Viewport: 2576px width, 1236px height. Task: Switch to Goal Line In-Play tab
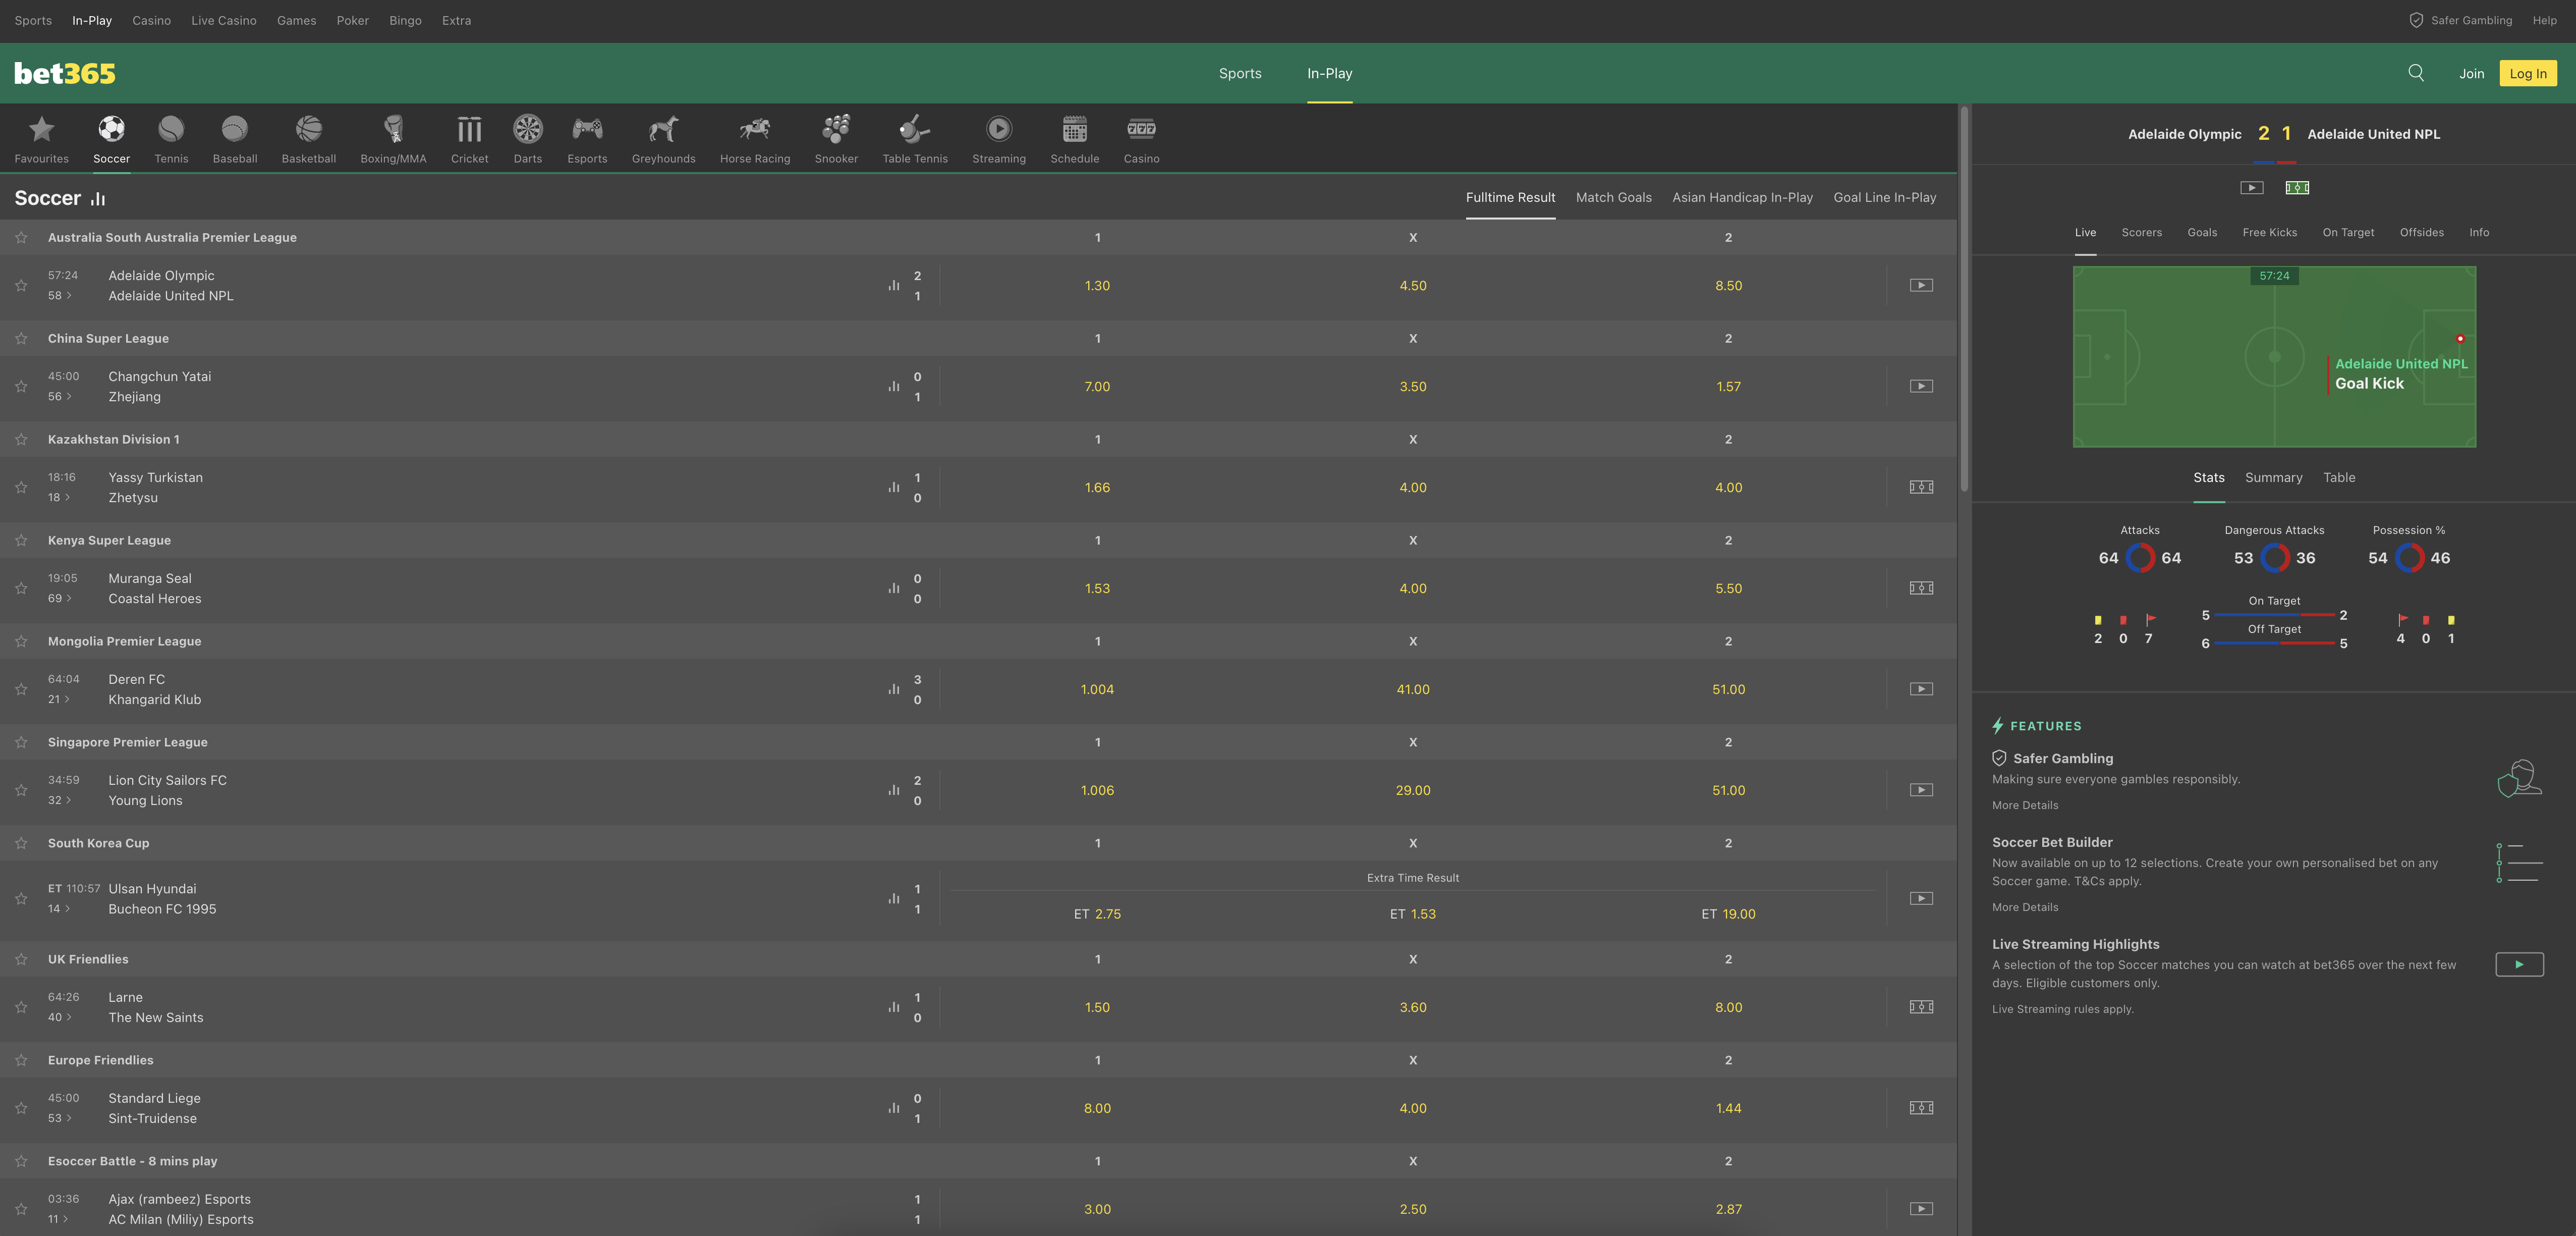pos(1884,198)
